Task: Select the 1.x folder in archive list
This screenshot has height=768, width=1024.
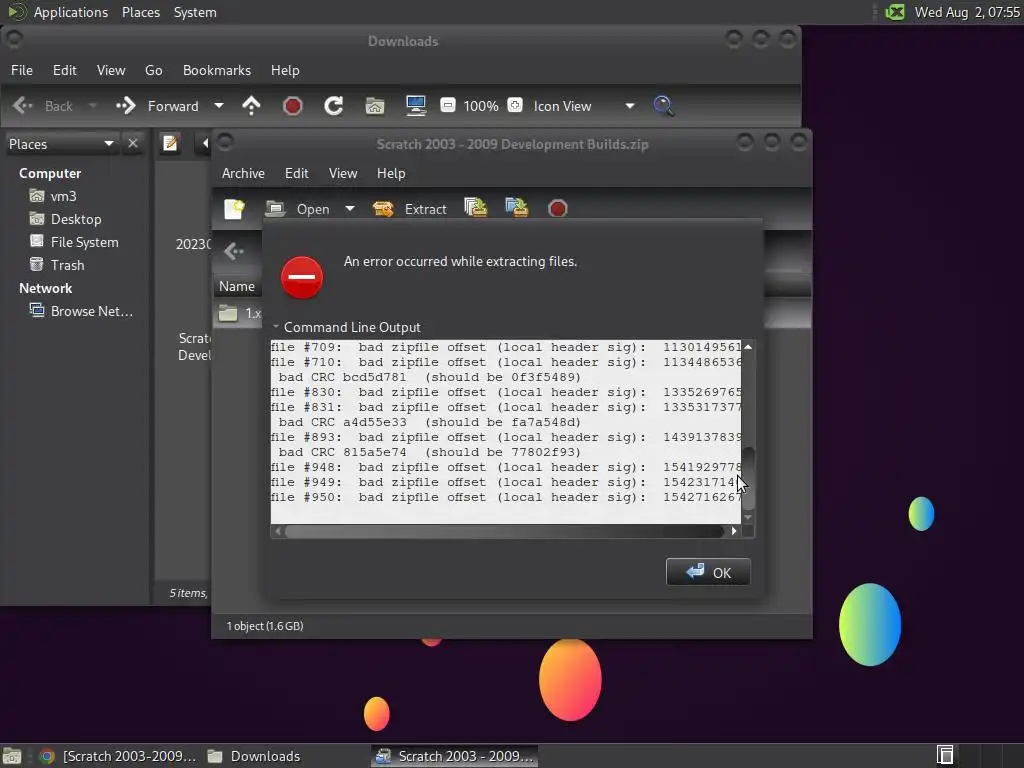Action: pos(238,313)
